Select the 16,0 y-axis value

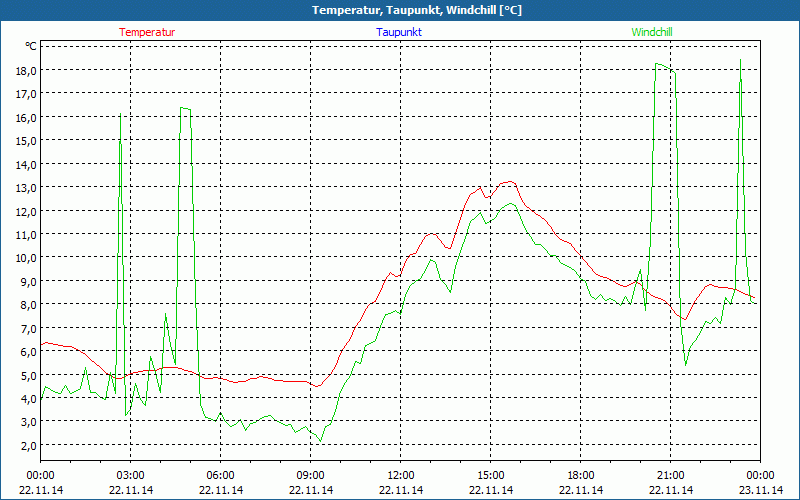[26, 117]
